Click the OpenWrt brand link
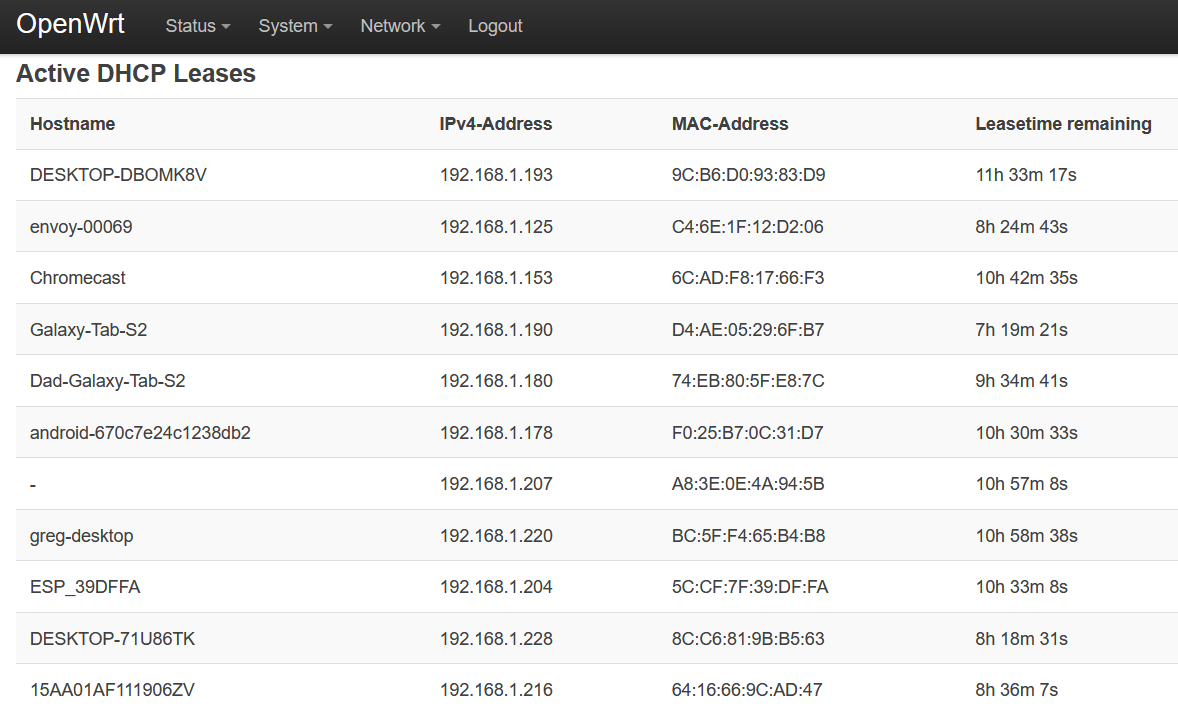 coord(70,24)
